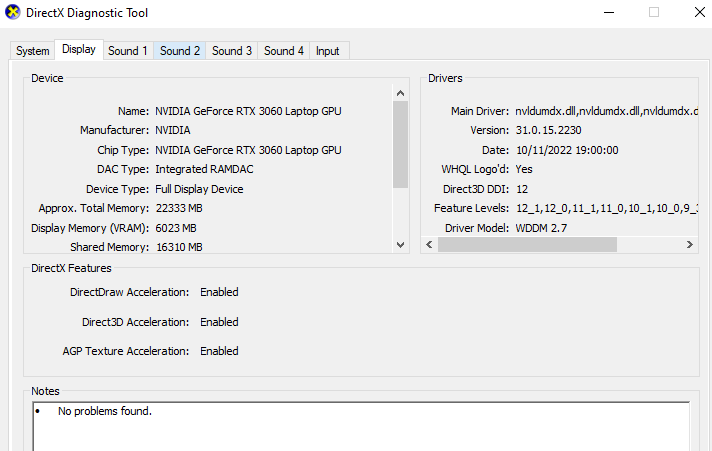Click the 'Device' group heading
Screen dimensions: 712x451
click(x=47, y=78)
